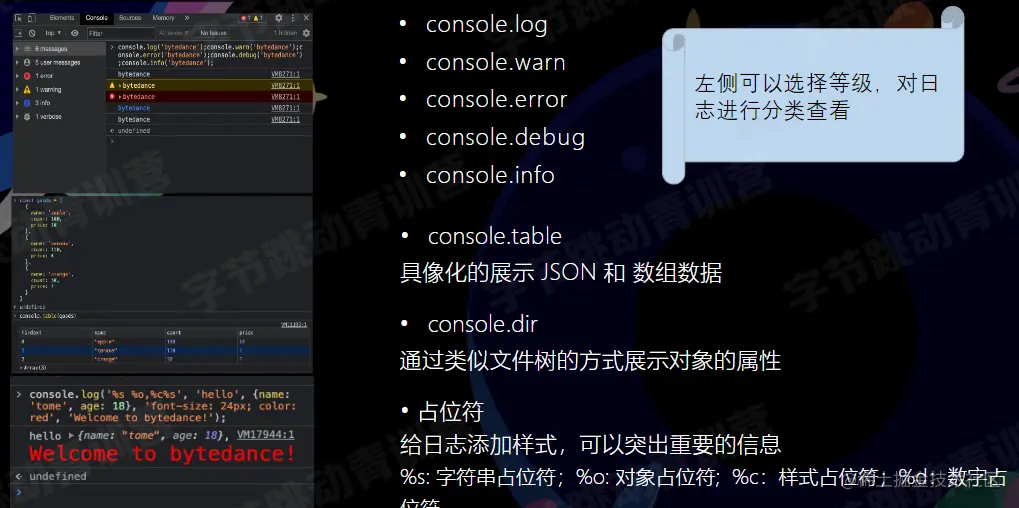
Task: Open the All levels dropdown
Action: click(x=174, y=33)
